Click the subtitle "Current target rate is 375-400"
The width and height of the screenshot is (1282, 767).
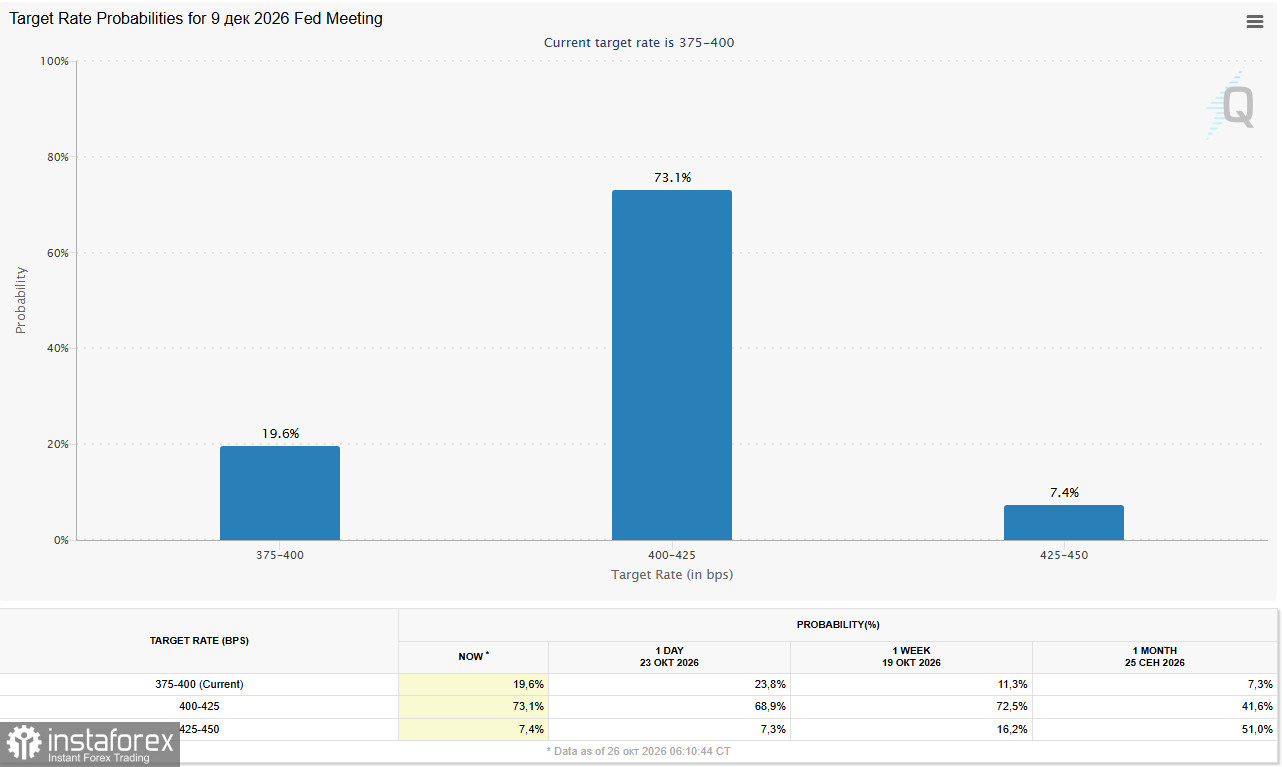point(640,42)
